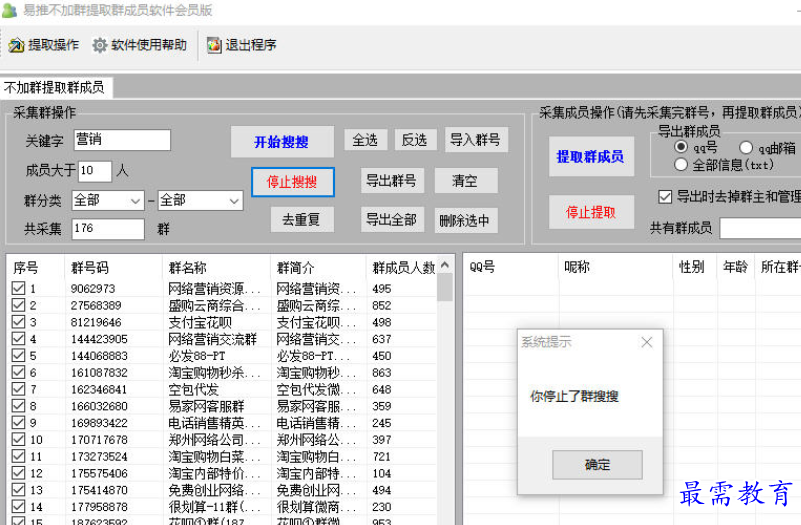Click the 导出群号 button
The width and height of the screenshot is (801, 525).
tap(392, 180)
